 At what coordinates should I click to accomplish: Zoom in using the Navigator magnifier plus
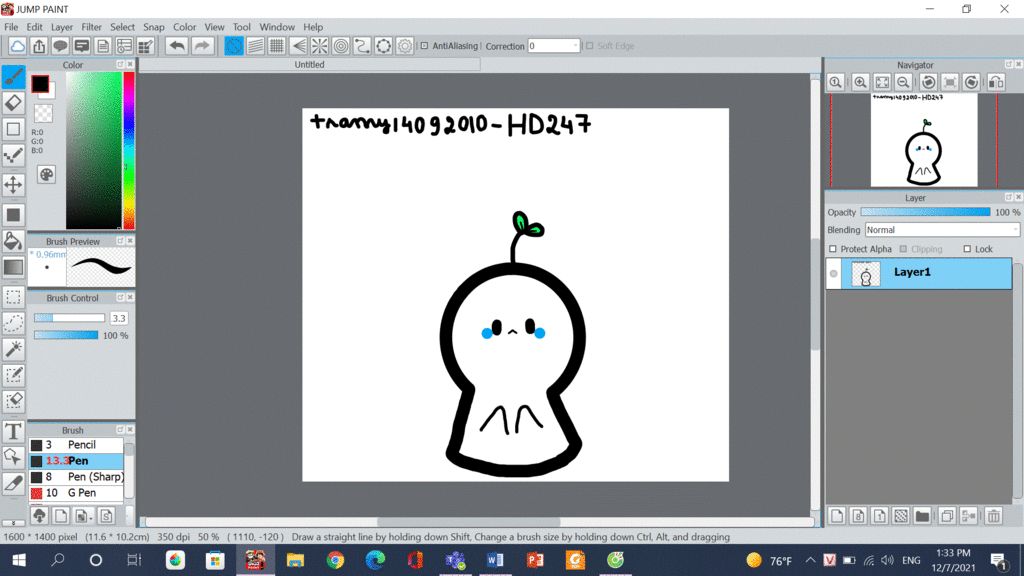tap(860, 82)
